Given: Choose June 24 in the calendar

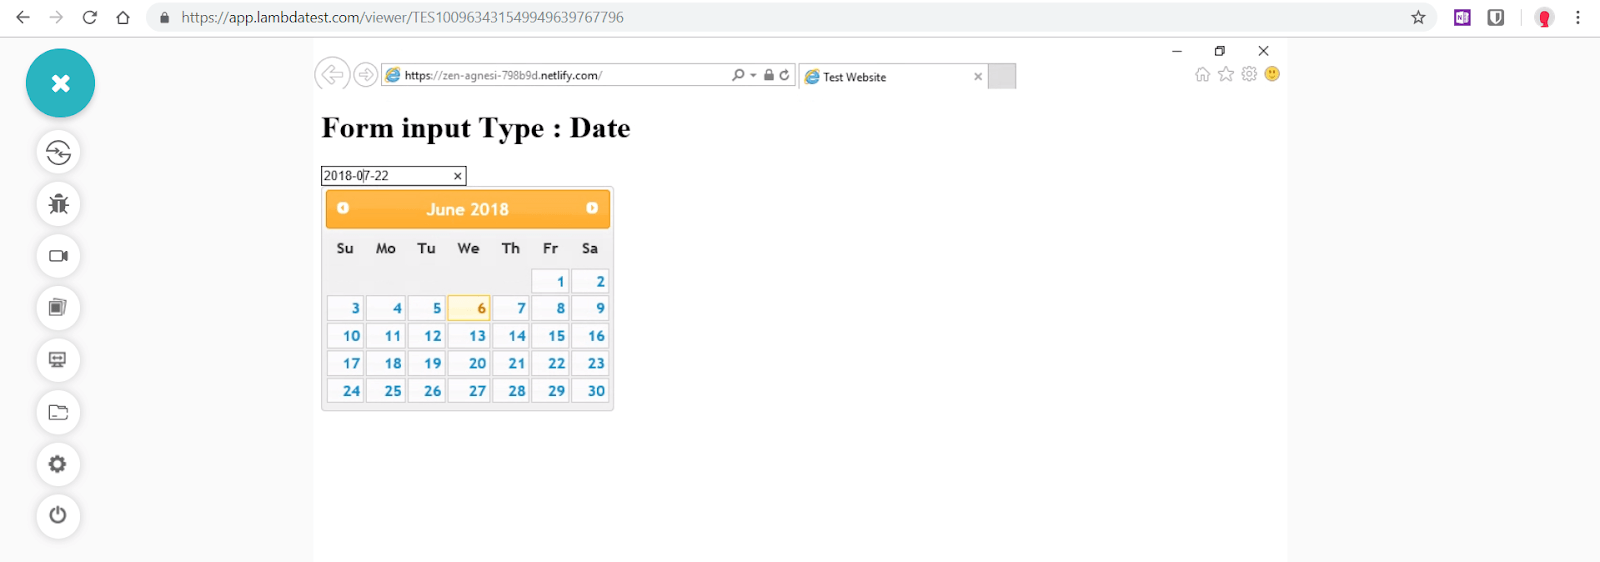Looking at the screenshot, I should [x=346, y=391].
